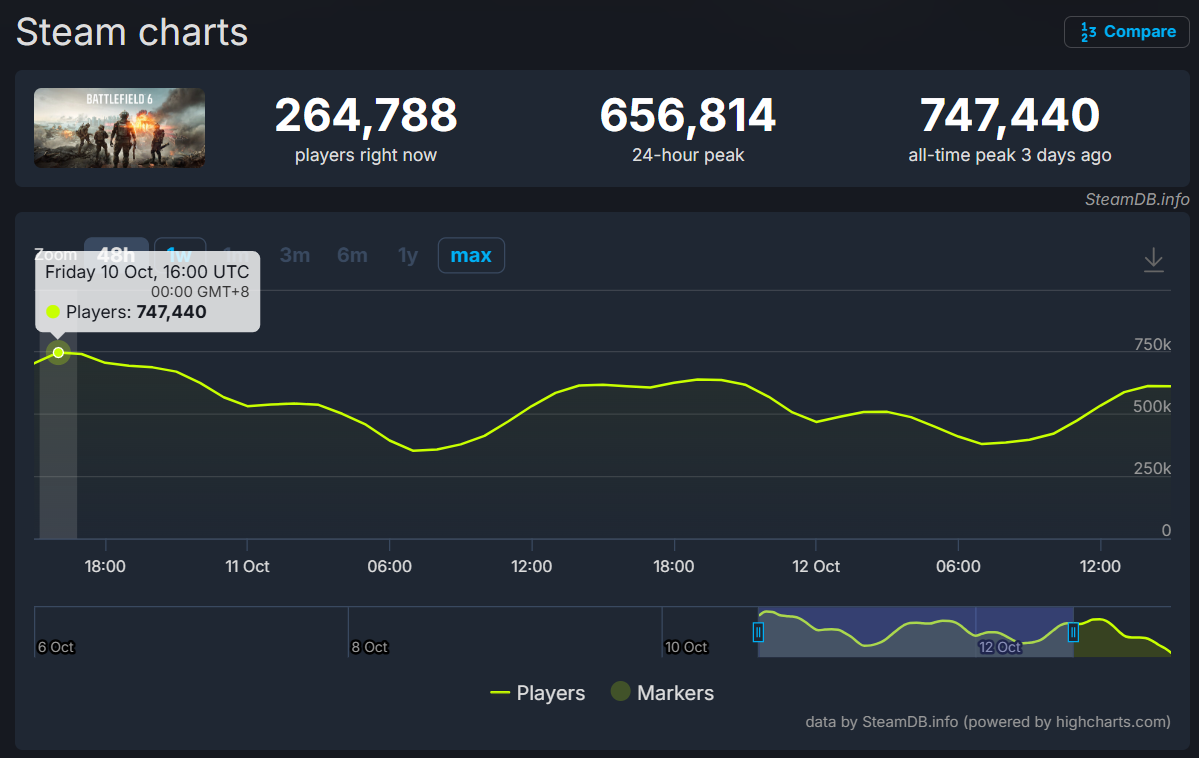Click the '6 Oct' navigator label
This screenshot has height=758, width=1199.
[x=56, y=647]
